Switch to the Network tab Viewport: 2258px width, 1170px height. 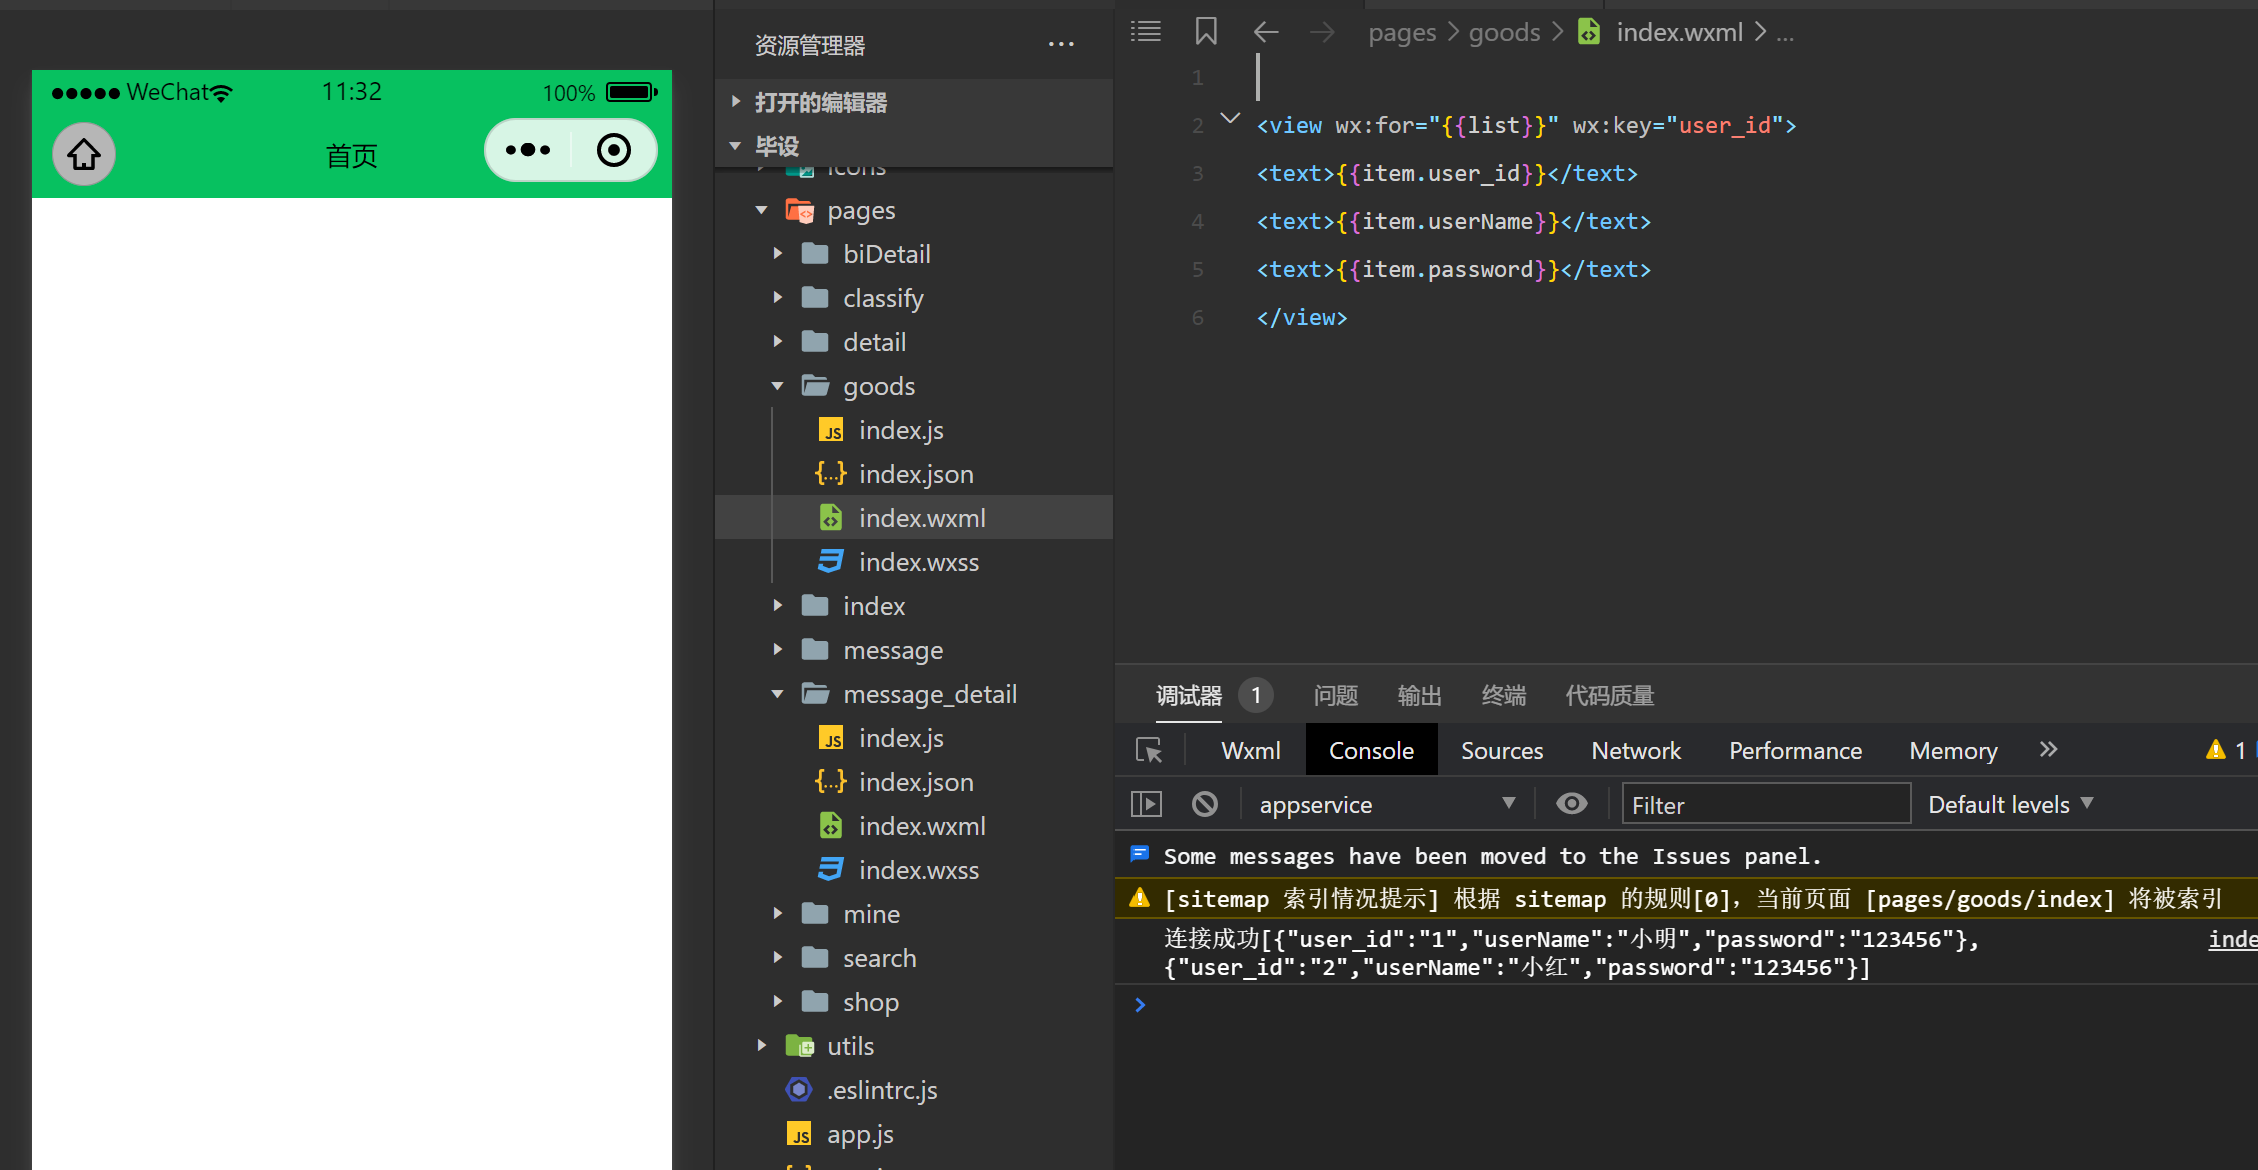pyautogui.click(x=1635, y=750)
